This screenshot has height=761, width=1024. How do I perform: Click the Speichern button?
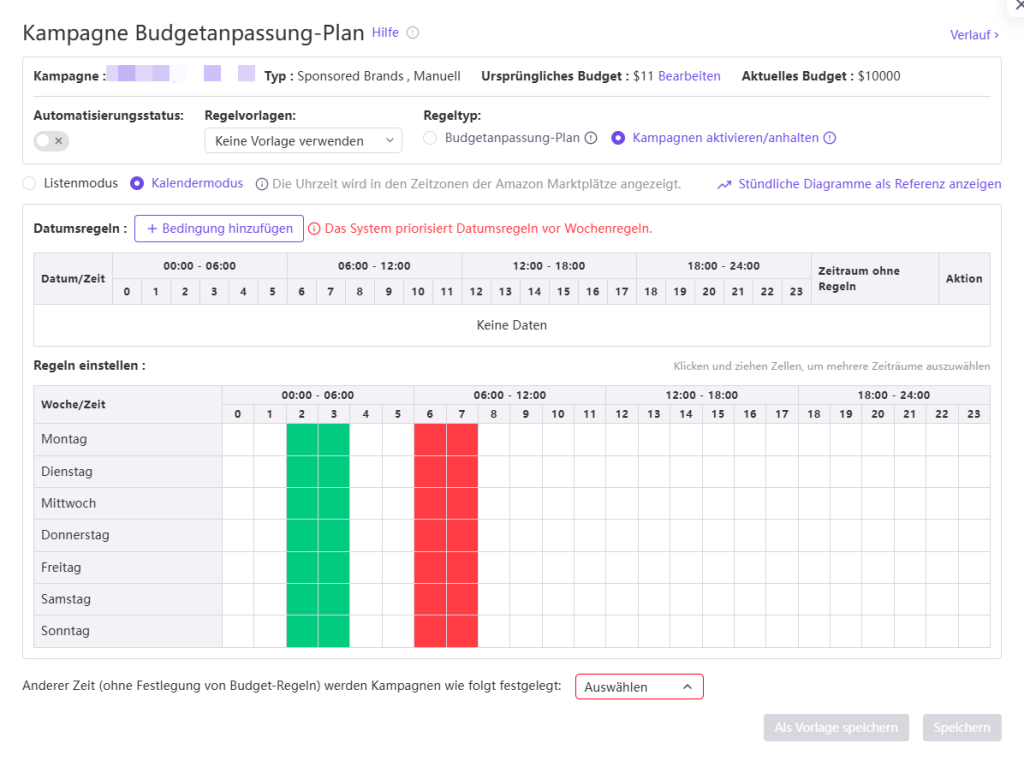[962, 728]
